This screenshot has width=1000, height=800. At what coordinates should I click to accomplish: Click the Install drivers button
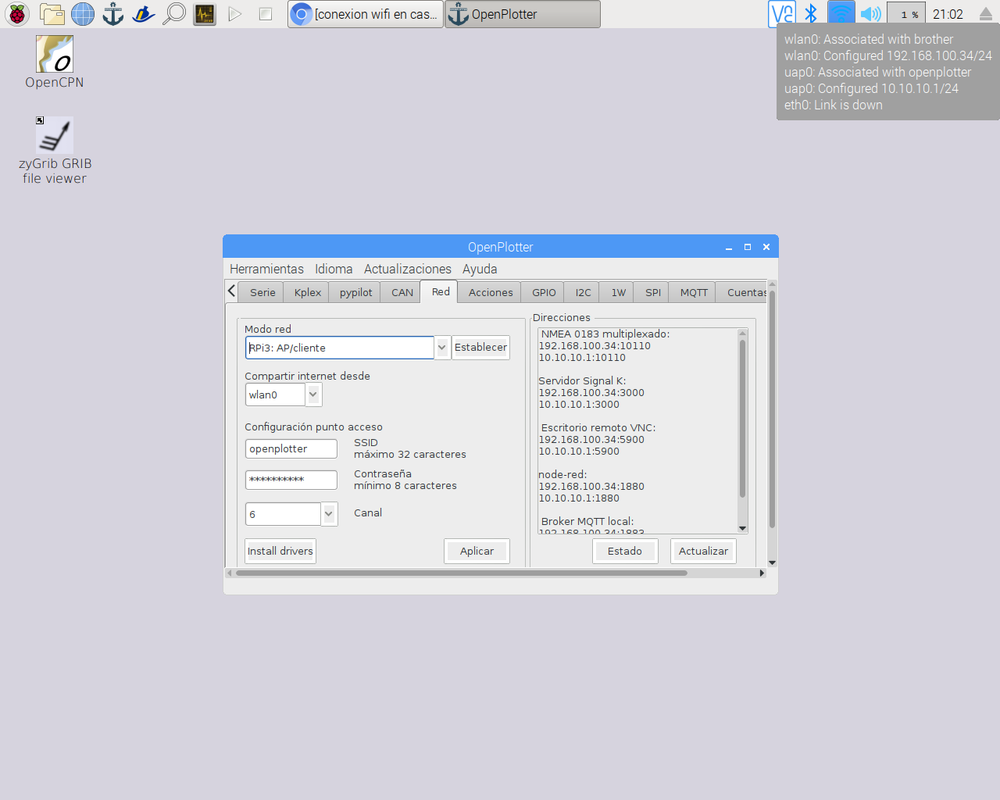(x=280, y=551)
